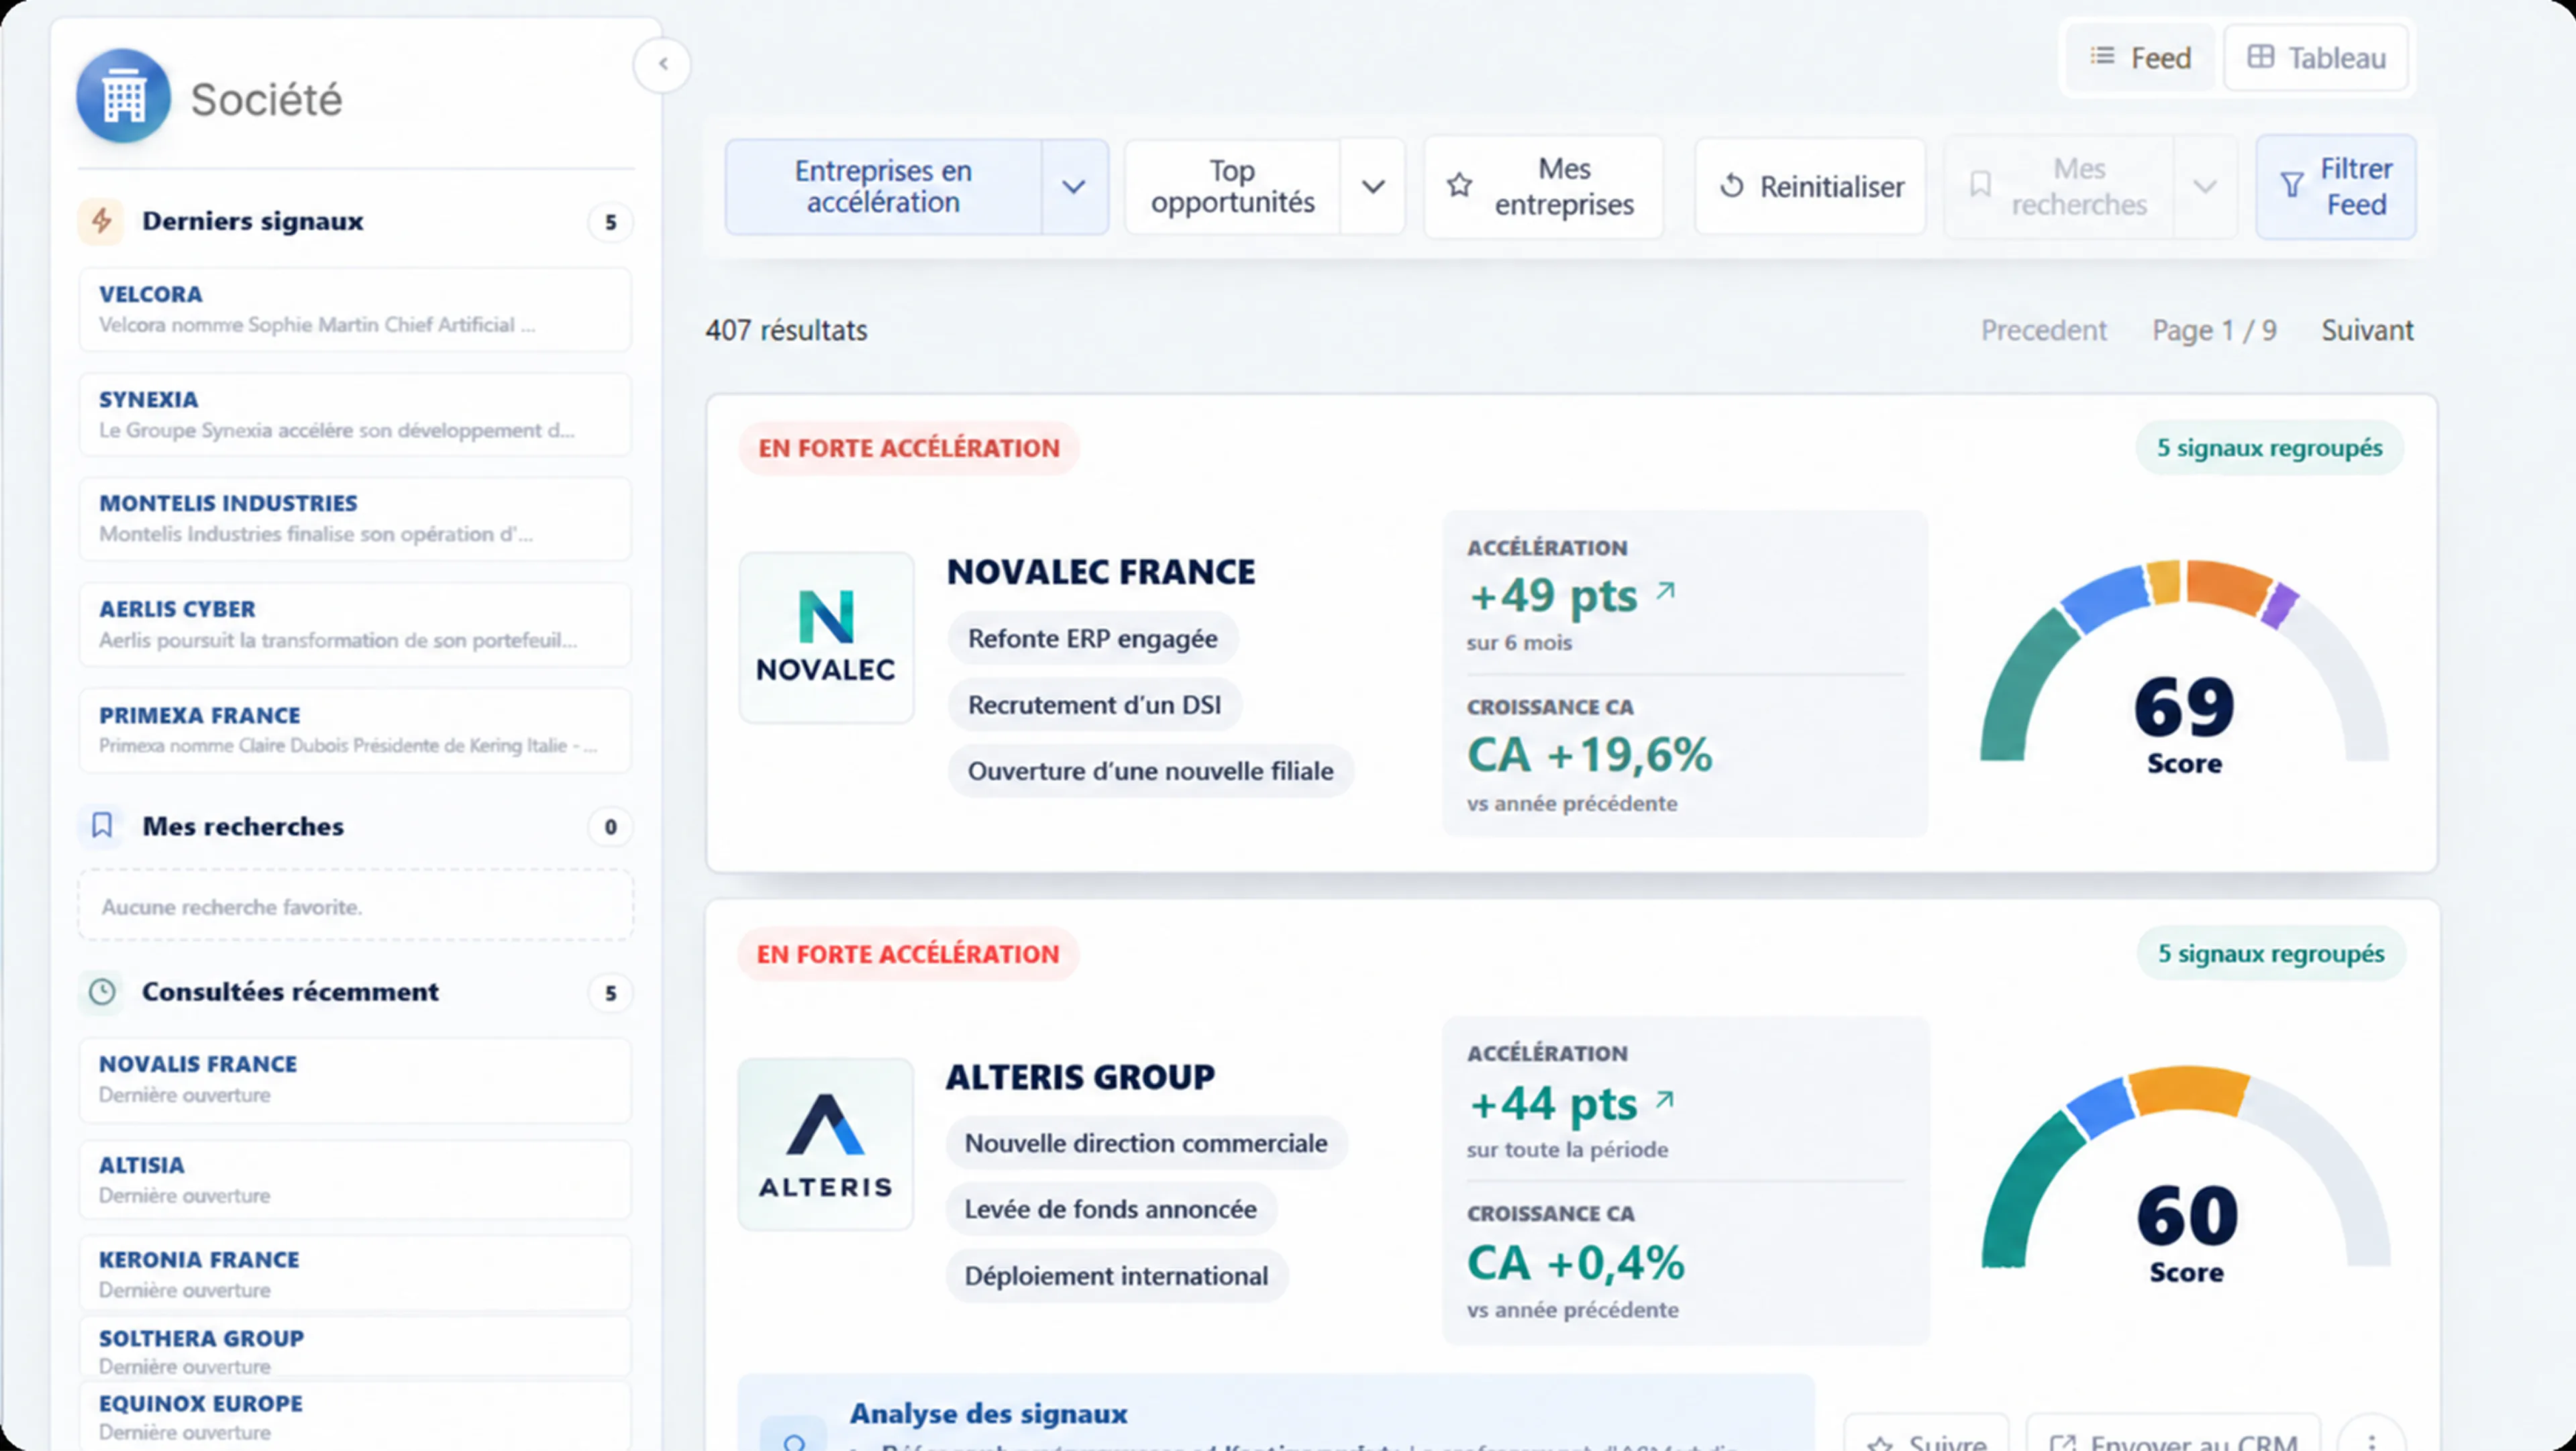Open the PRIMEXA FRANCE signal entry
2576x1451 pixels.
click(x=355, y=730)
